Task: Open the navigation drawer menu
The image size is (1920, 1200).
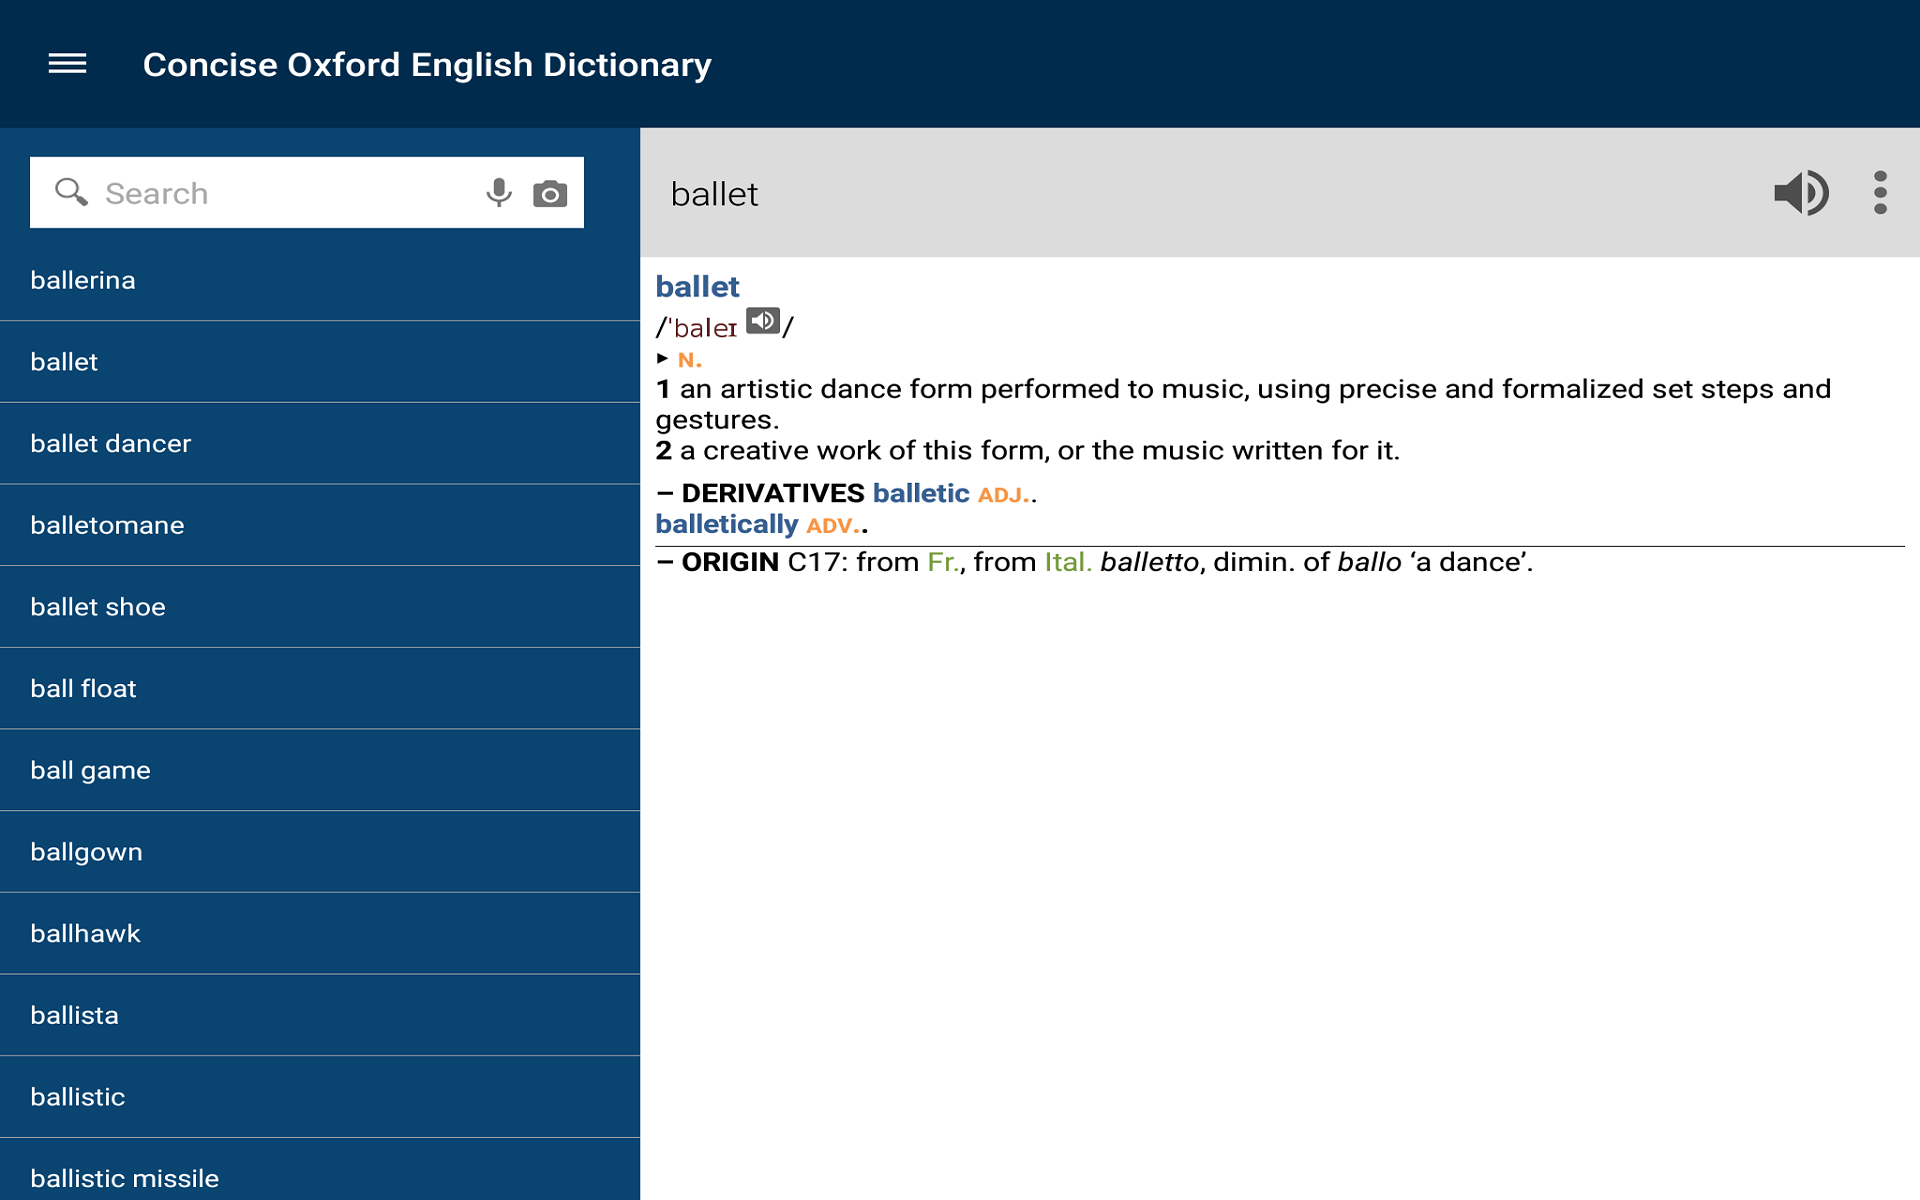Action: [67, 64]
